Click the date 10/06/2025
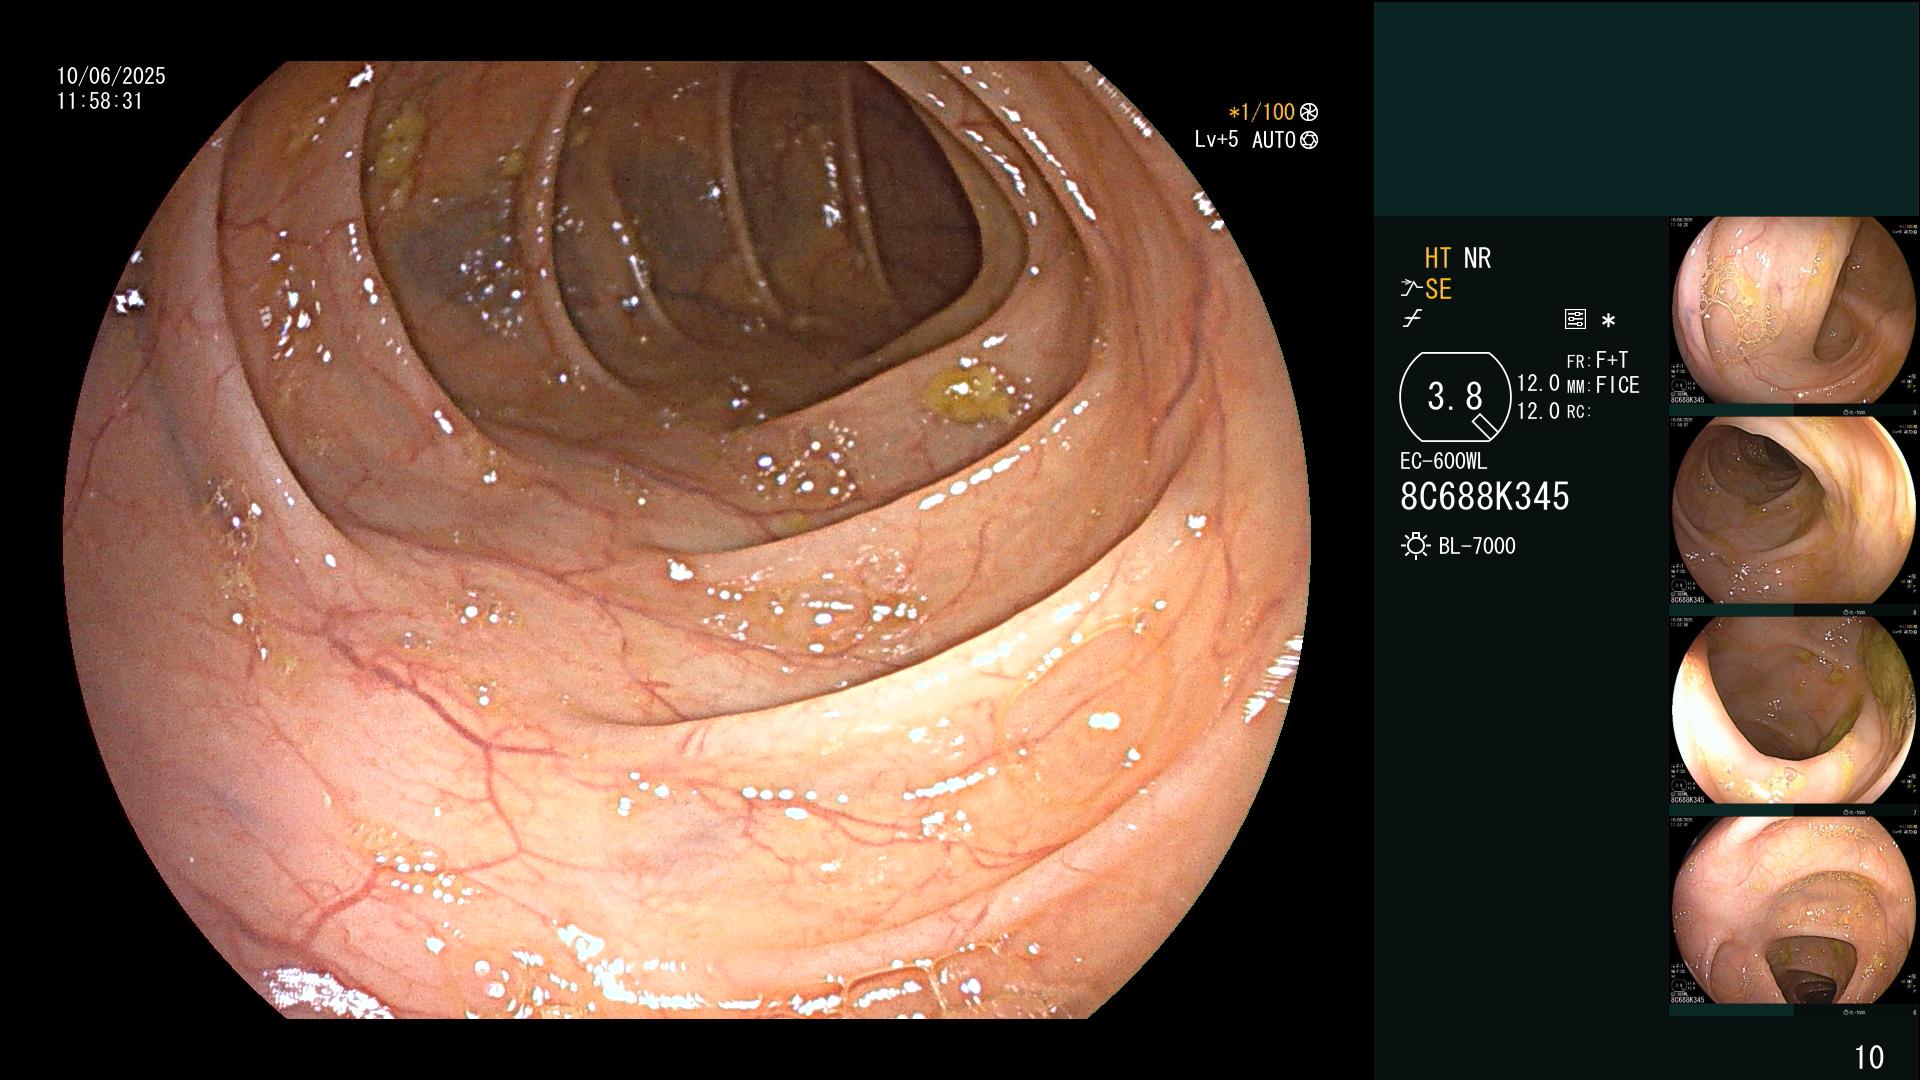 pos(111,76)
